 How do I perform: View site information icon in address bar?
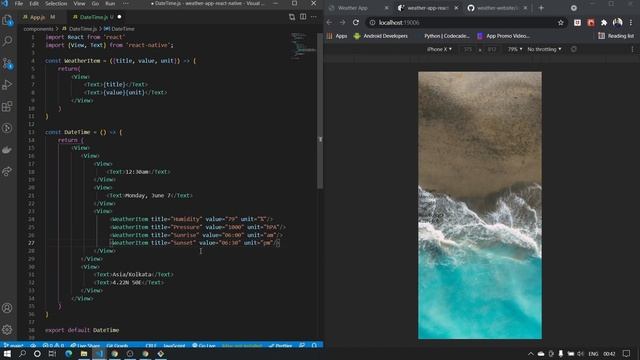[x=372, y=22]
